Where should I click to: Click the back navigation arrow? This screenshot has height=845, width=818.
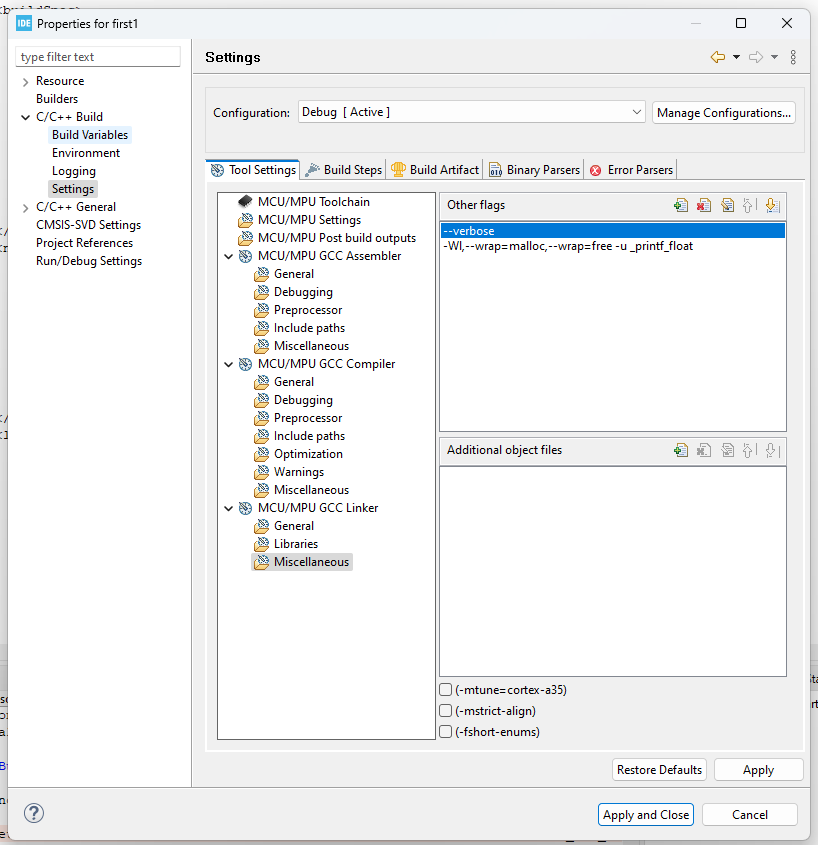[x=718, y=57]
